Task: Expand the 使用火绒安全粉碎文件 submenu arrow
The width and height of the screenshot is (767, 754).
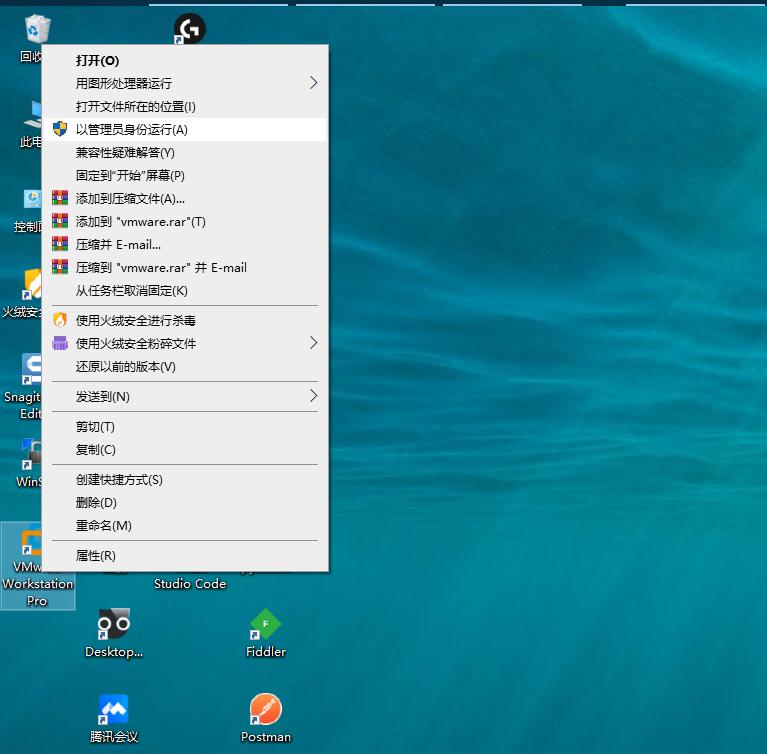Action: [314, 343]
